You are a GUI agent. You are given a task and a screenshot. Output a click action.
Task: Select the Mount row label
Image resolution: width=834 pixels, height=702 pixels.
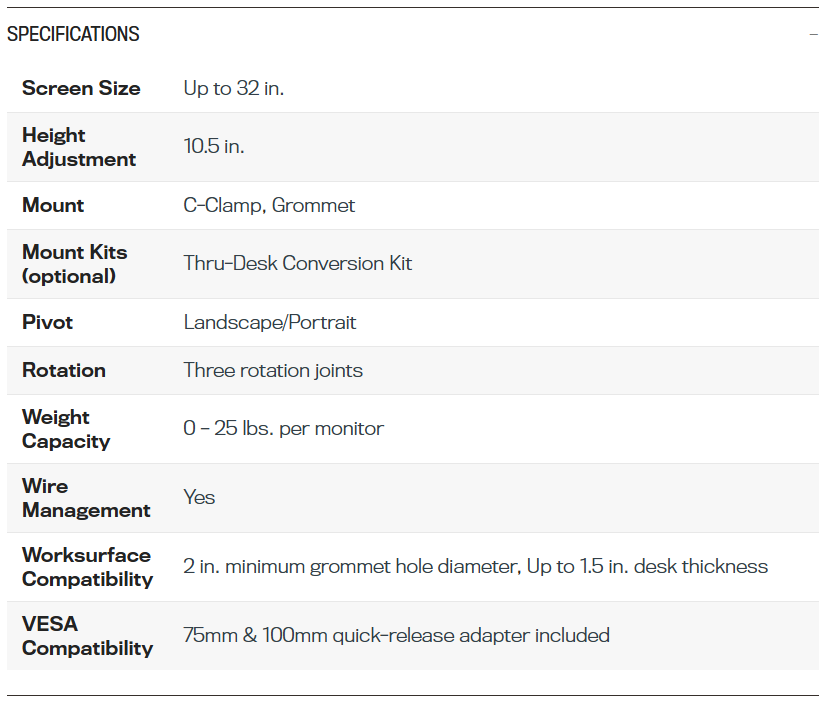pyautogui.click(x=53, y=205)
